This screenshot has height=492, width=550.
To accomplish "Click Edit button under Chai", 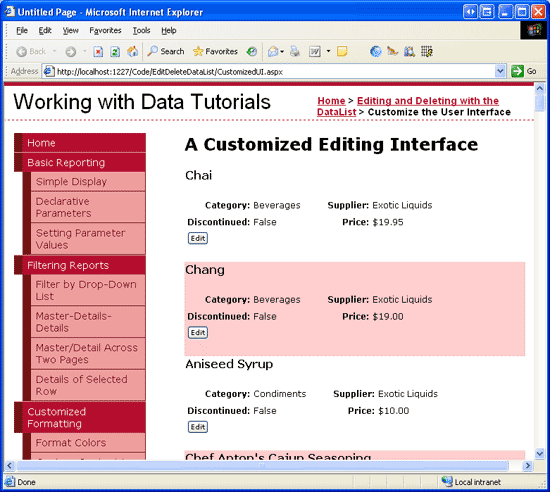I will (198, 238).
